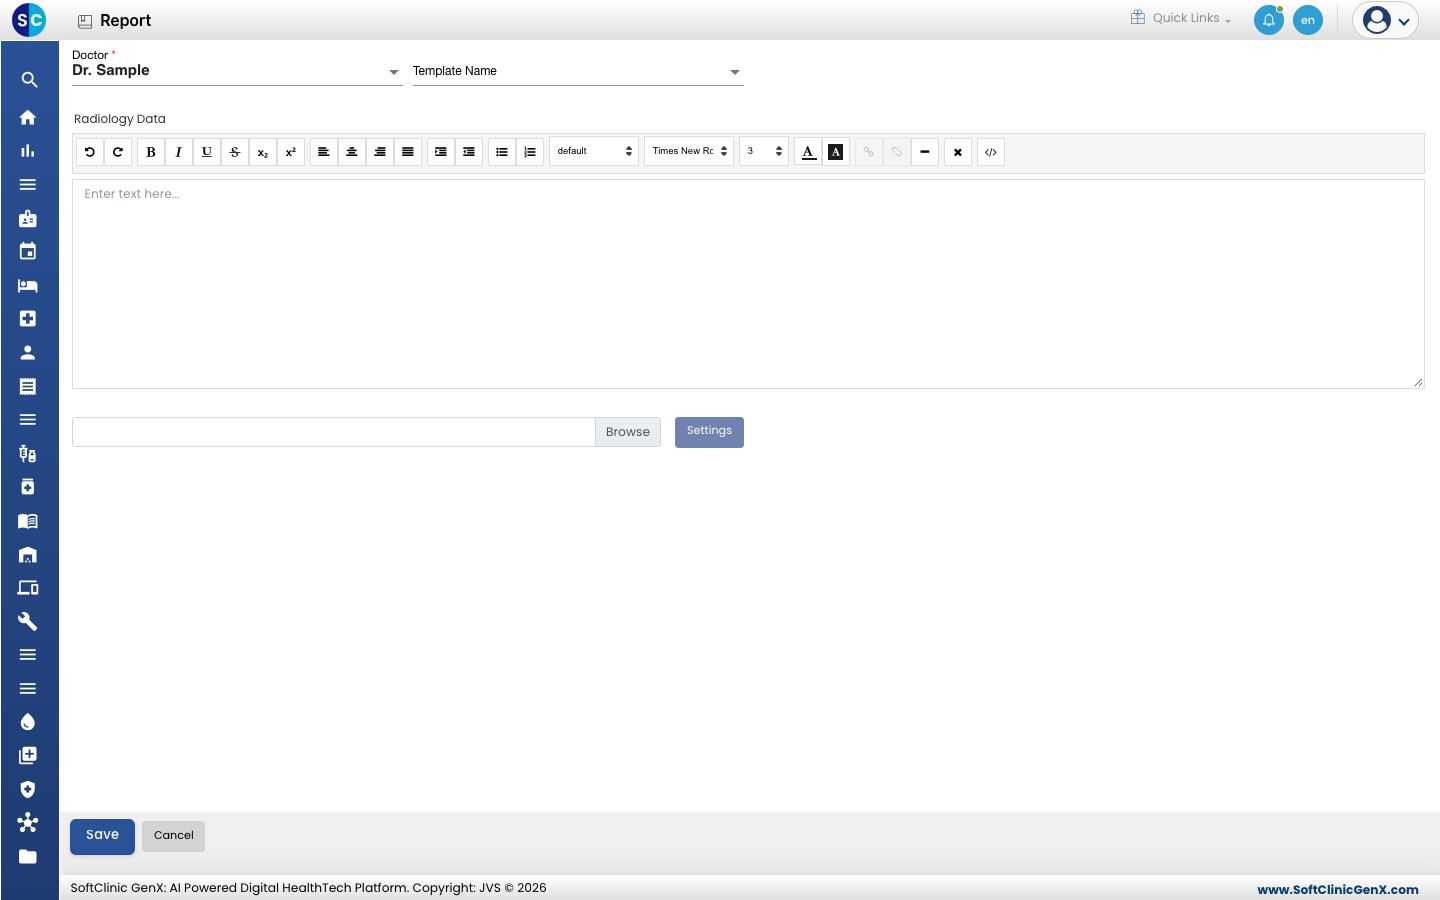Open the Doctor dropdown
Screen dimensions: 1440x900
coord(237,71)
